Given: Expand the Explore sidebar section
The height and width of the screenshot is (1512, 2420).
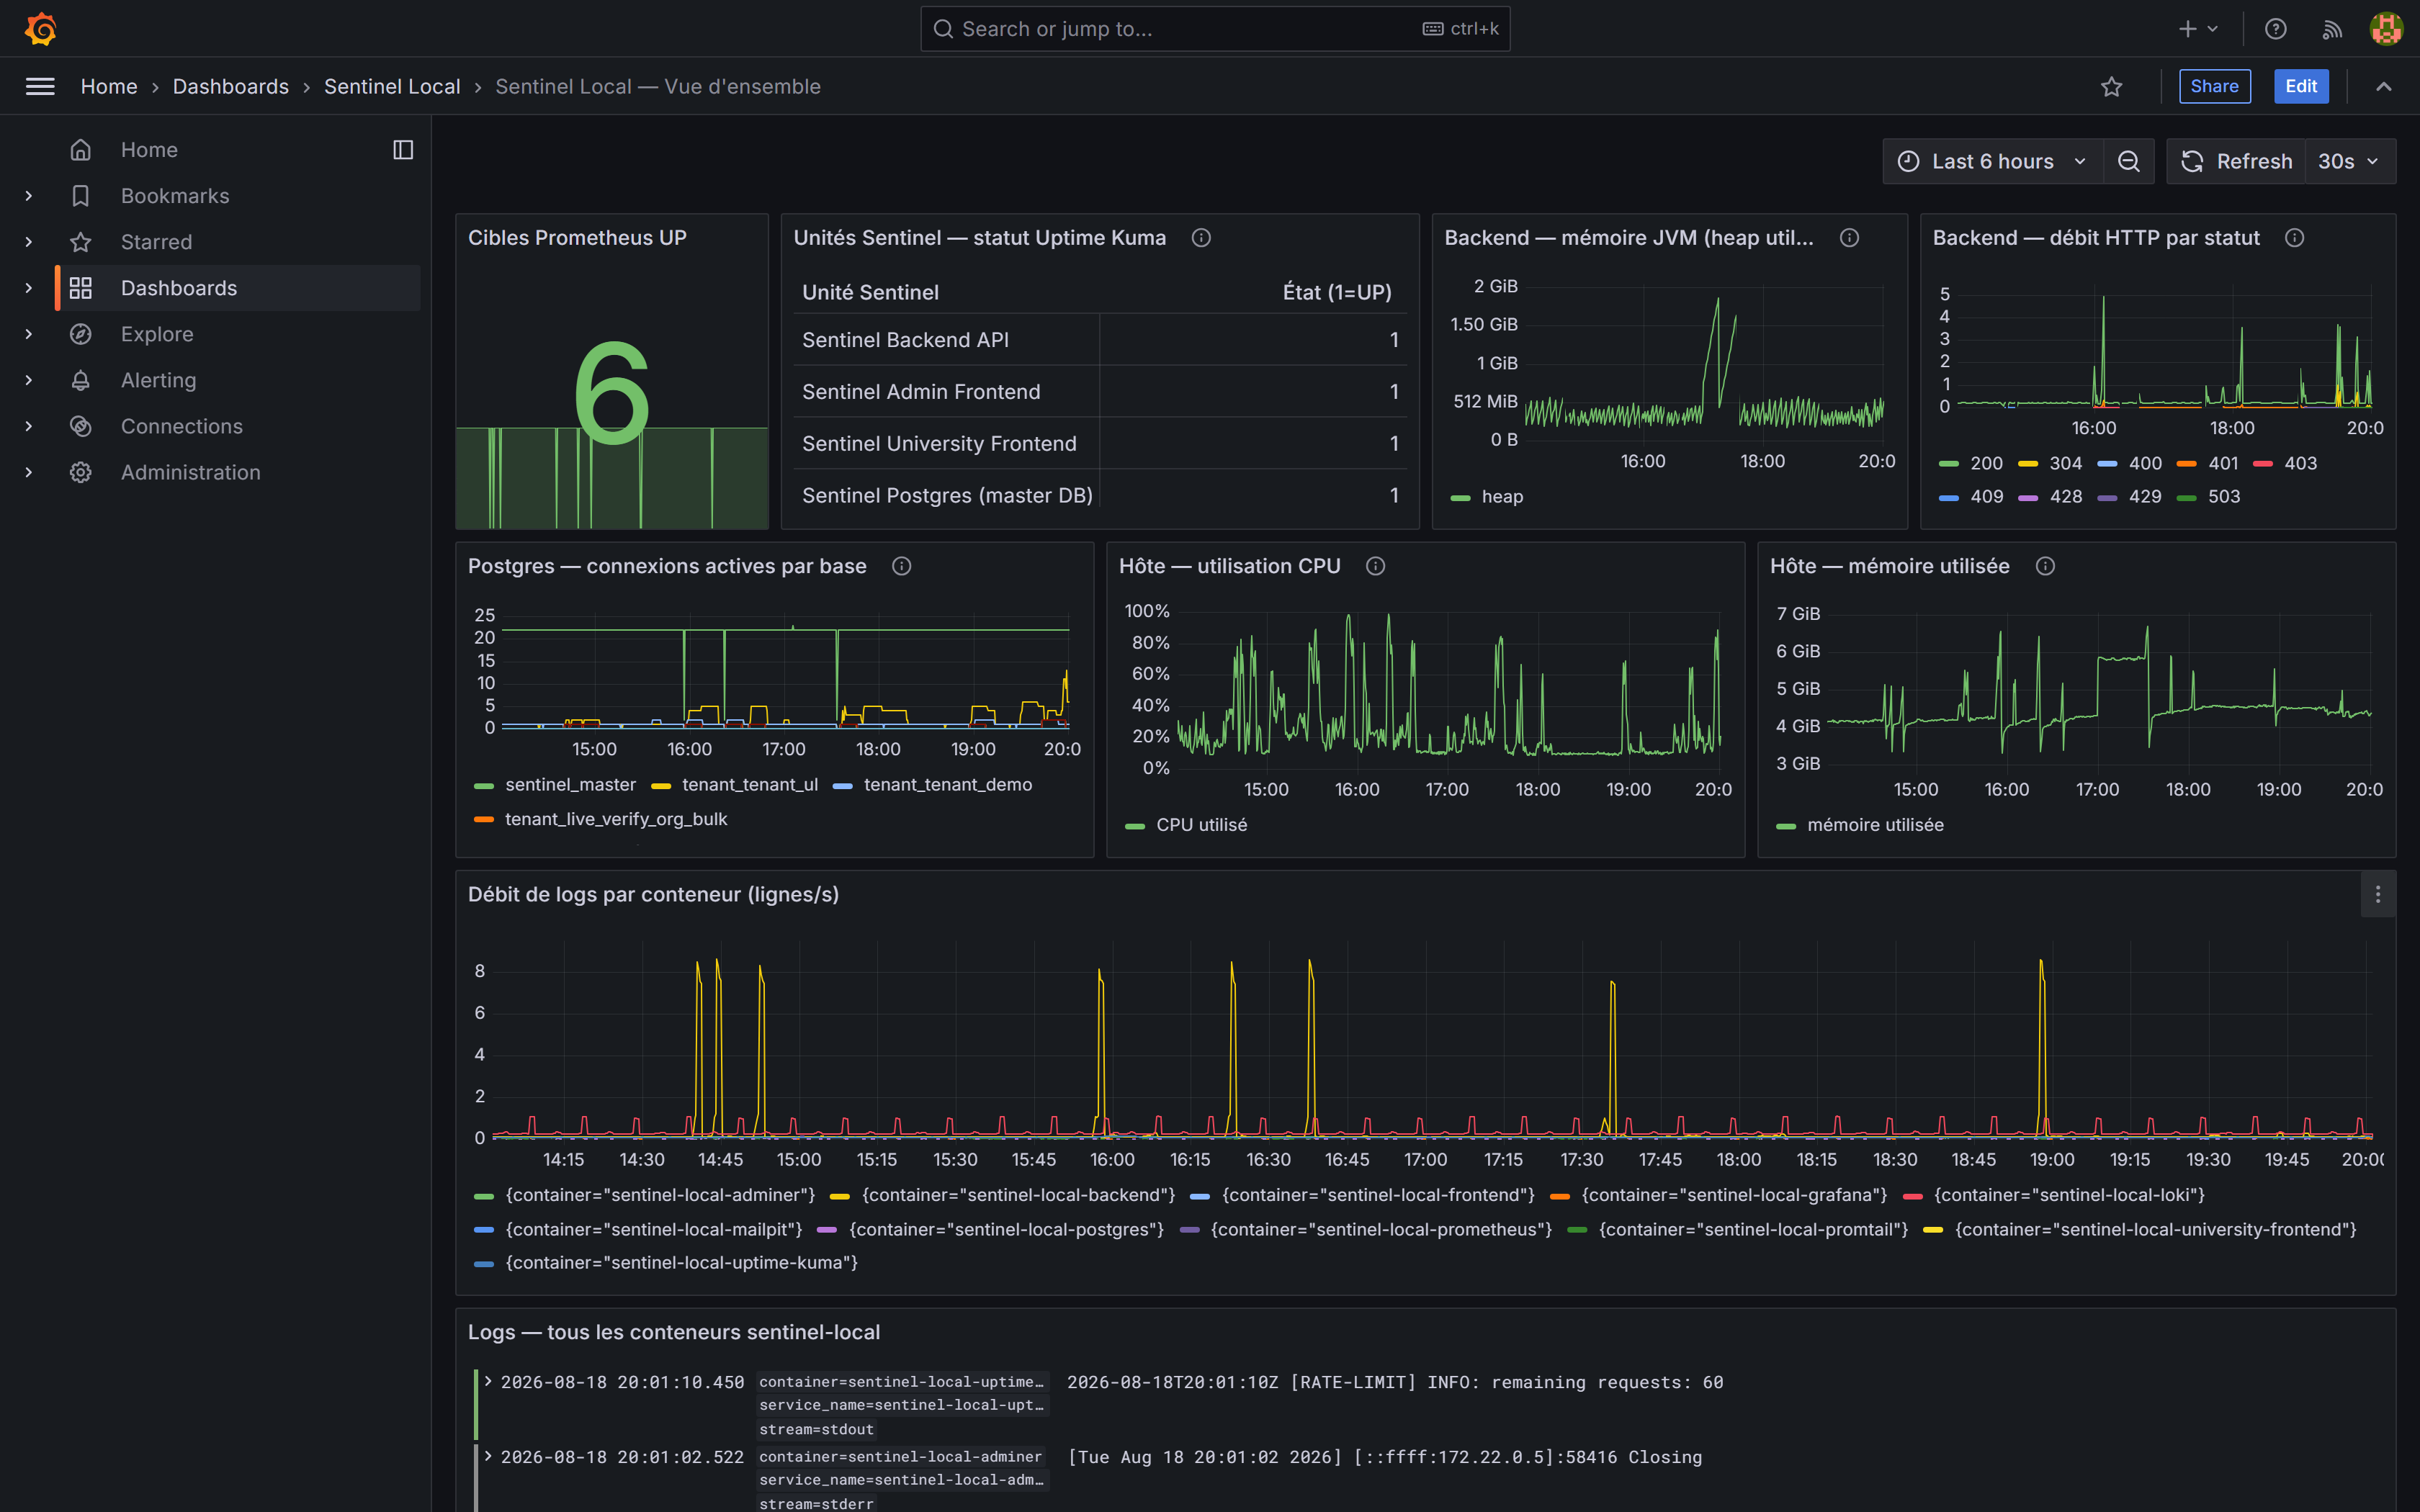Looking at the screenshot, I should (x=29, y=334).
